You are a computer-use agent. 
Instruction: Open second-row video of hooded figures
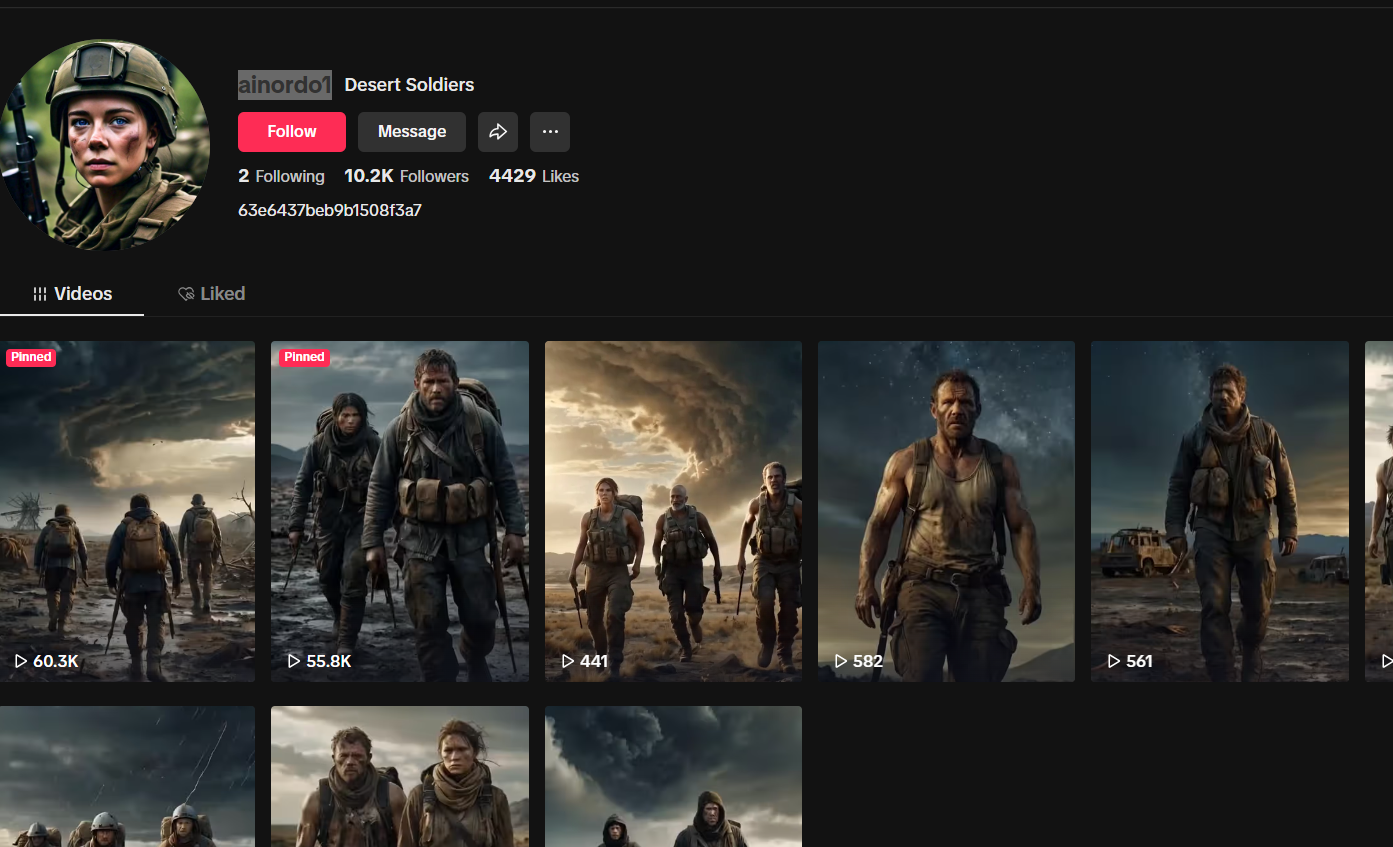[673, 777]
